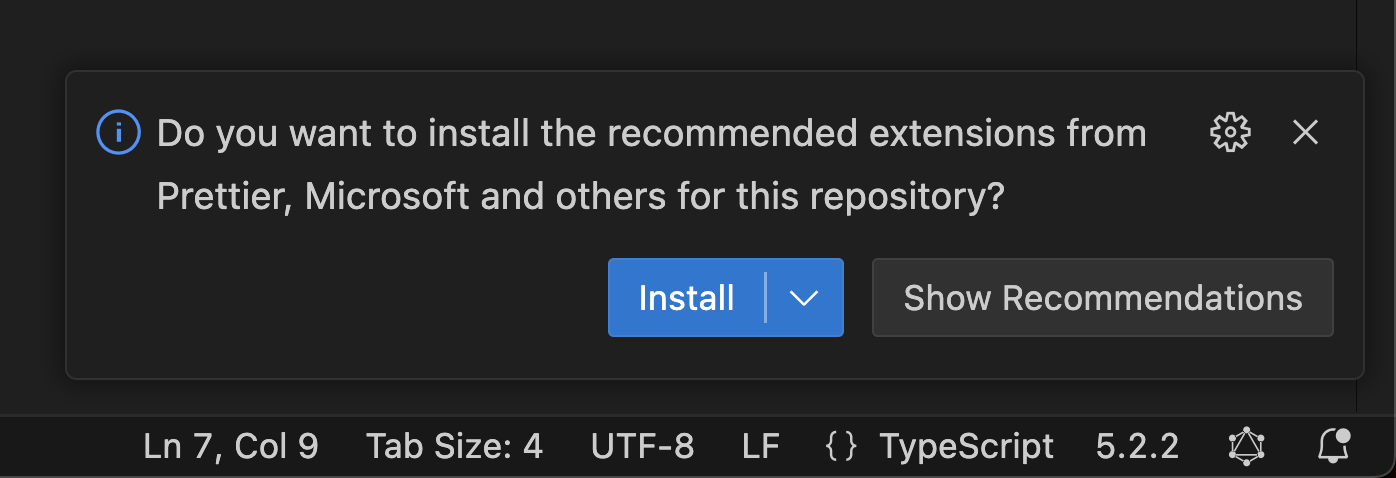Screen dimensions: 1396x478
Task: Click the empty editor area above notification
Action: [698, 35]
